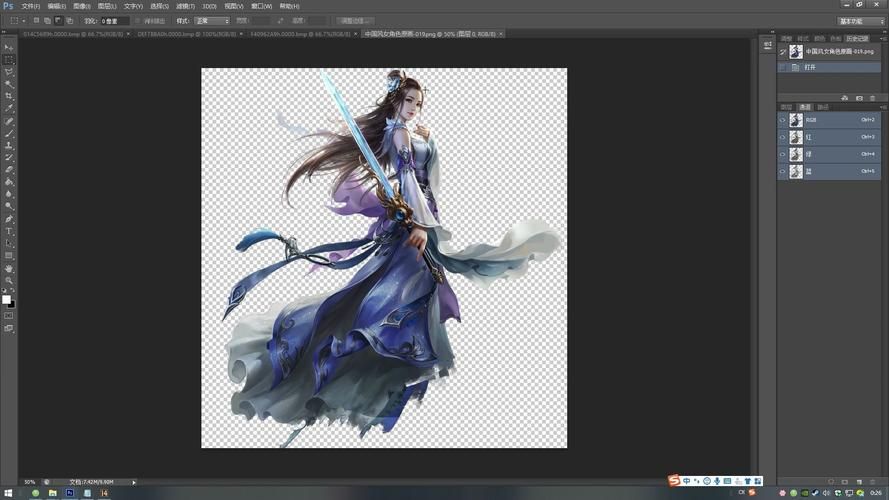The height and width of the screenshot is (500, 889).
Task: Change the screen mode
Action: pyautogui.click(x=9, y=328)
